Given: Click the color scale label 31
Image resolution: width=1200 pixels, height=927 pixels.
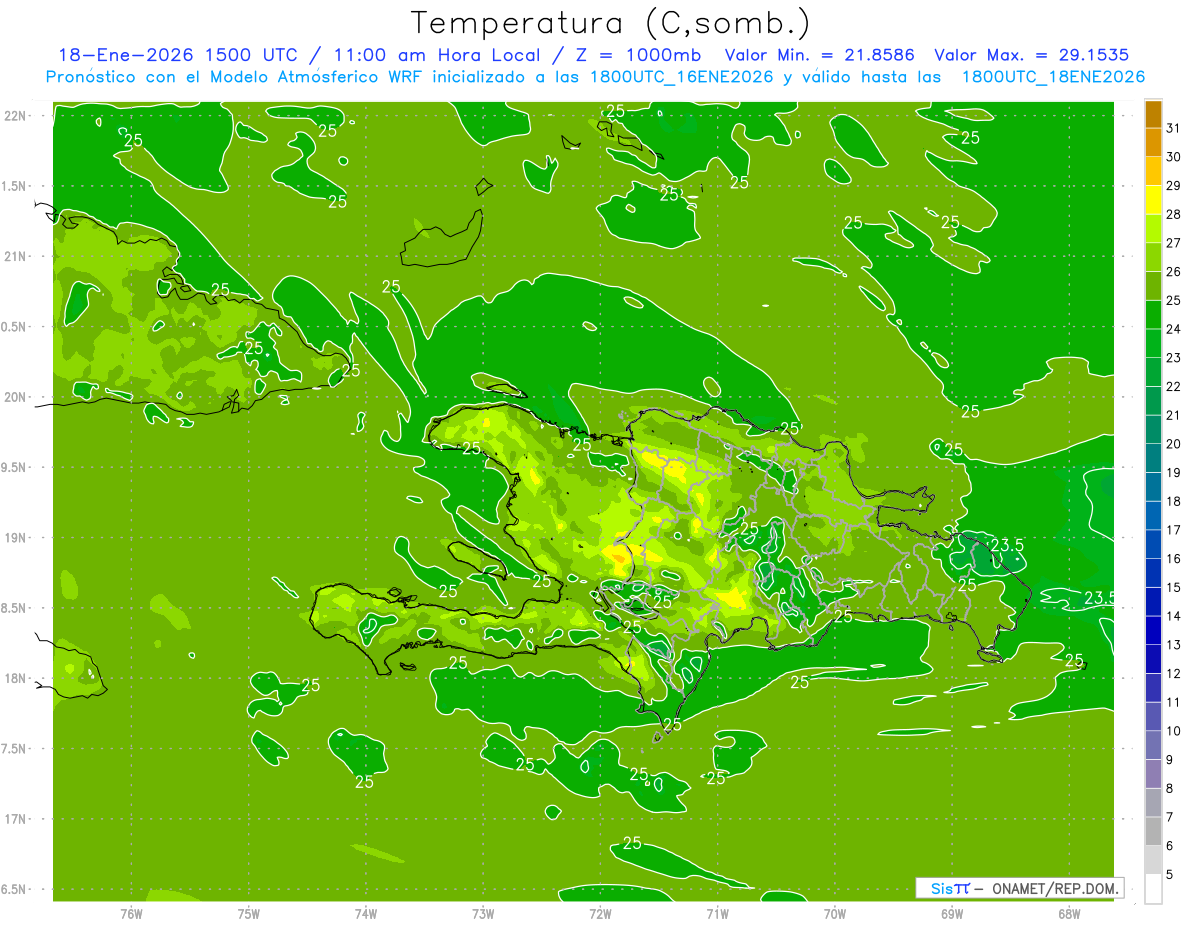Looking at the screenshot, I should [x=1174, y=128].
